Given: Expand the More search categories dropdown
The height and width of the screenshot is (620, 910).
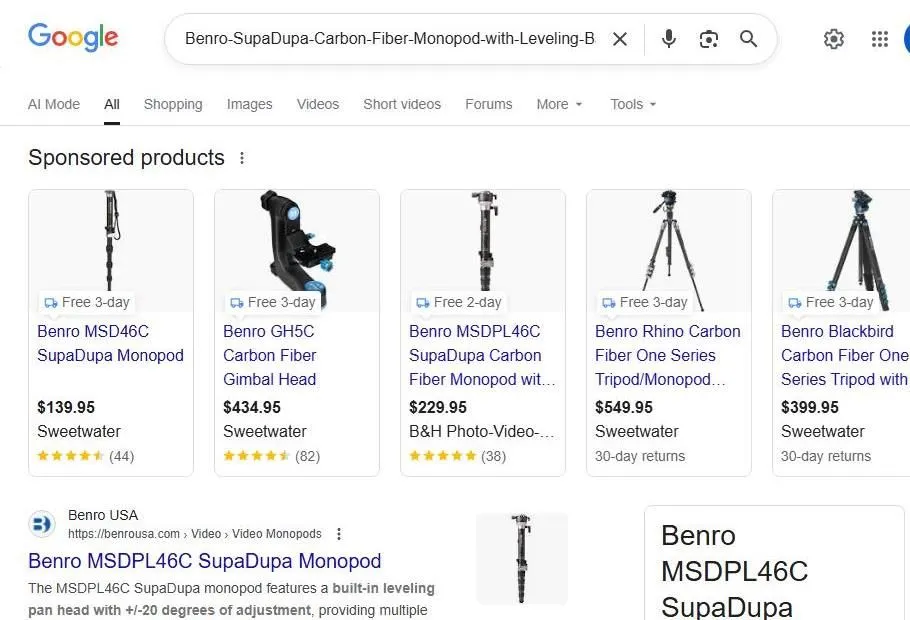Looking at the screenshot, I should [558, 104].
